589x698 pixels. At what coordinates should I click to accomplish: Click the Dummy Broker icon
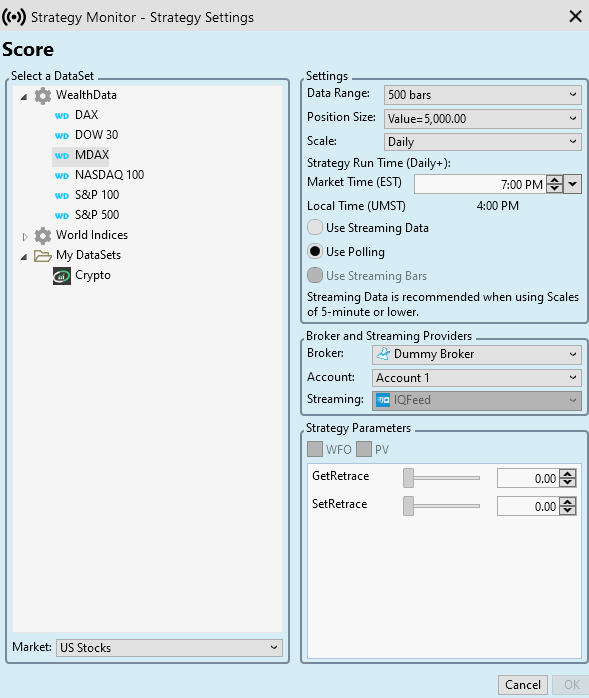pos(383,354)
